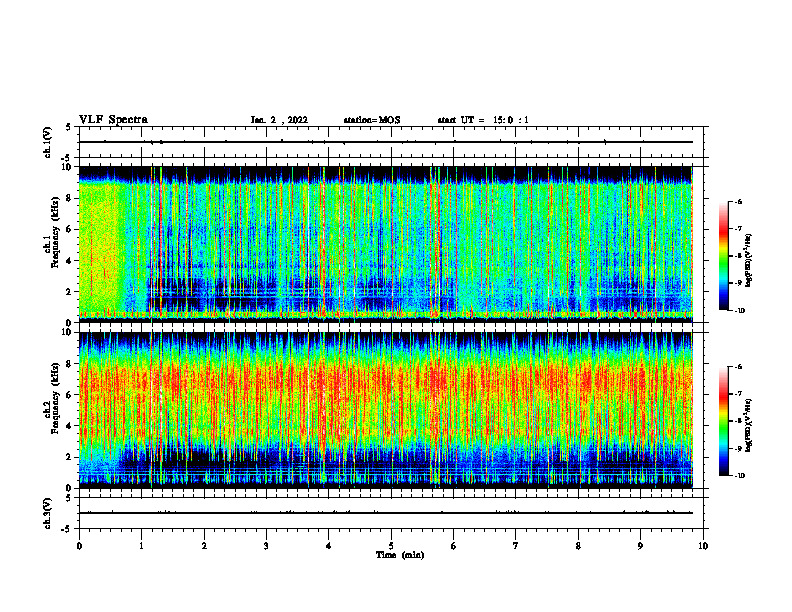Screen dimensions: 792x612
Task: Click the "ch.3(V)" axis label
Action: point(48,513)
